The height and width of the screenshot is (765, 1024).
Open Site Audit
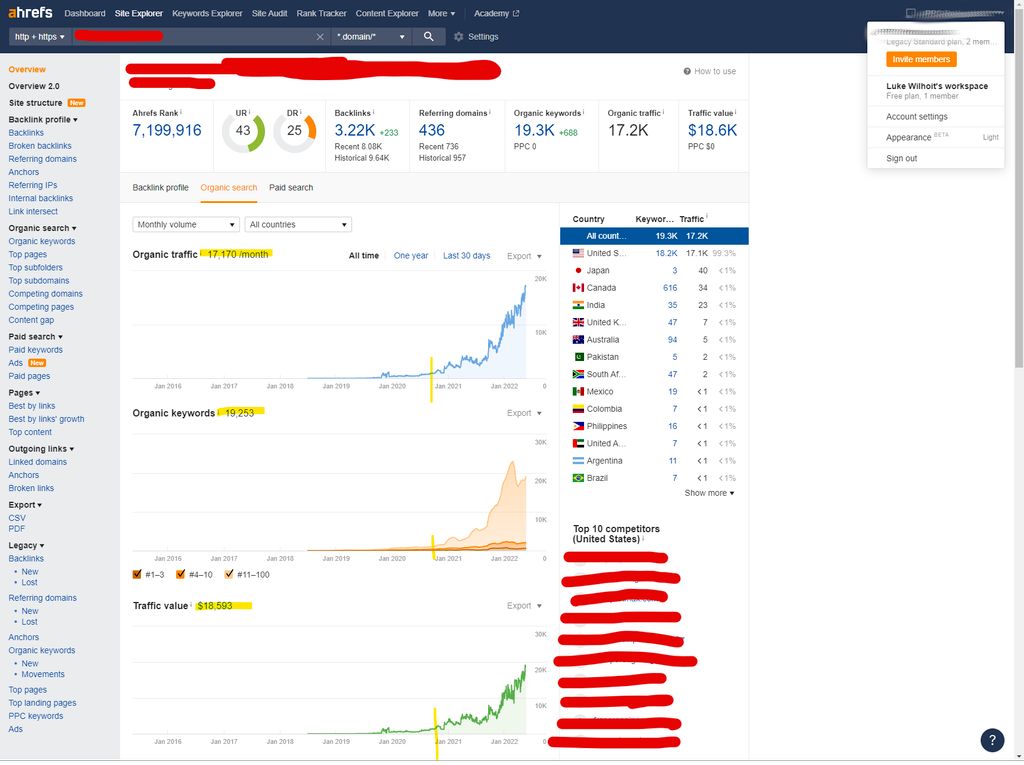point(270,13)
